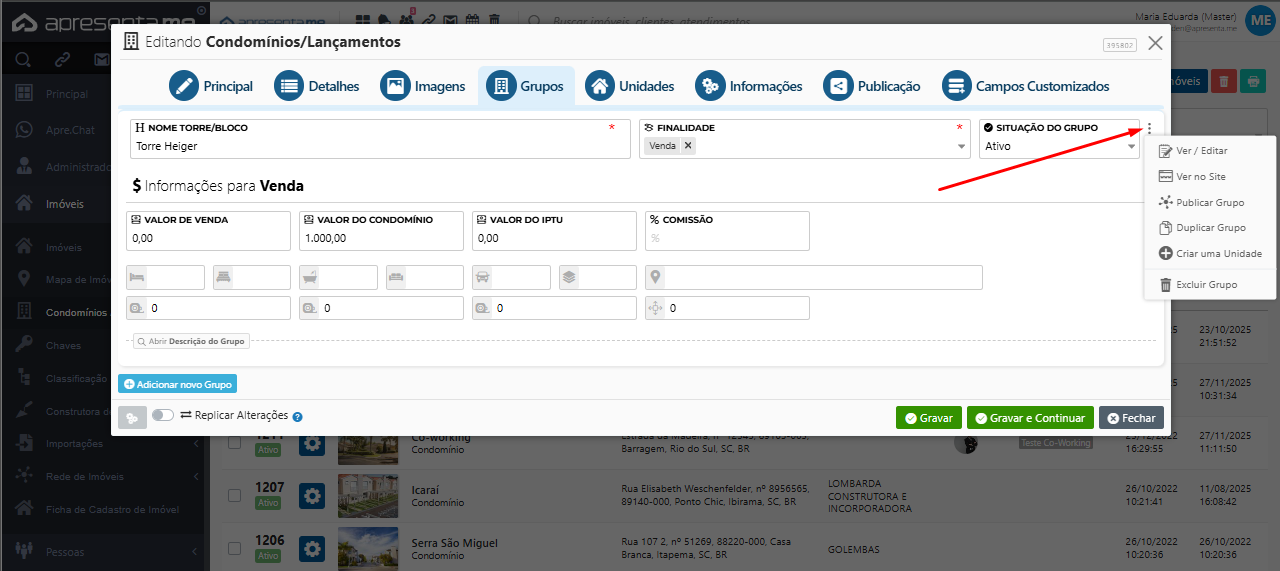Click the Imagens picture icon

(395, 86)
